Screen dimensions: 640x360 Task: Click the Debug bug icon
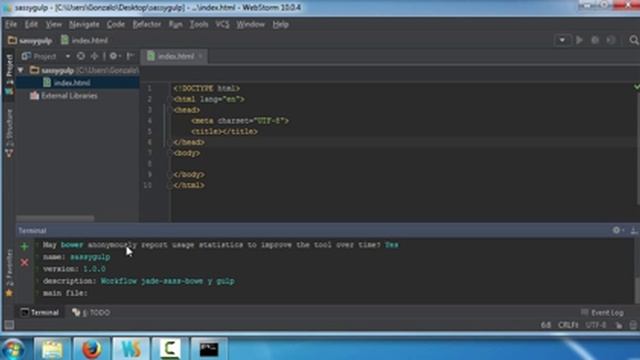point(595,40)
